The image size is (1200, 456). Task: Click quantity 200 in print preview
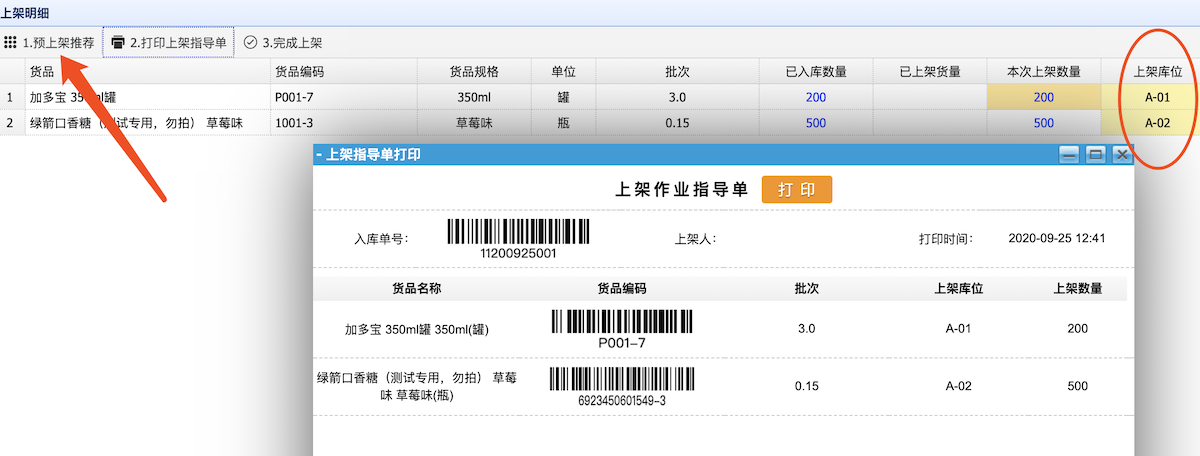pos(1078,328)
